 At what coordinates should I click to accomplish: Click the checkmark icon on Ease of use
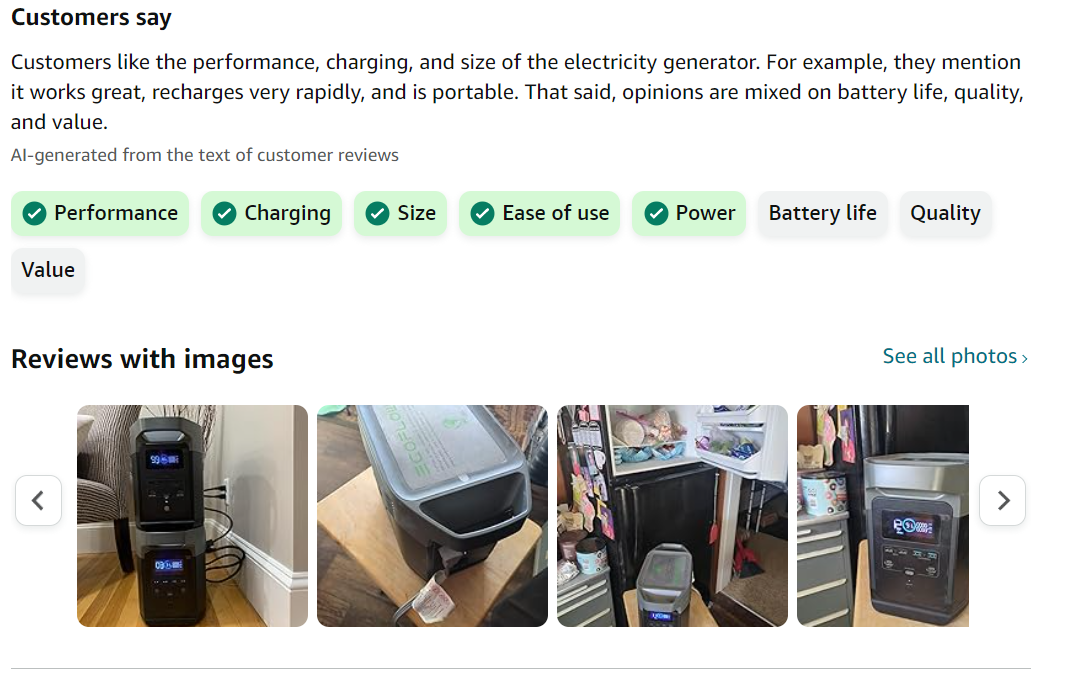click(483, 213)
